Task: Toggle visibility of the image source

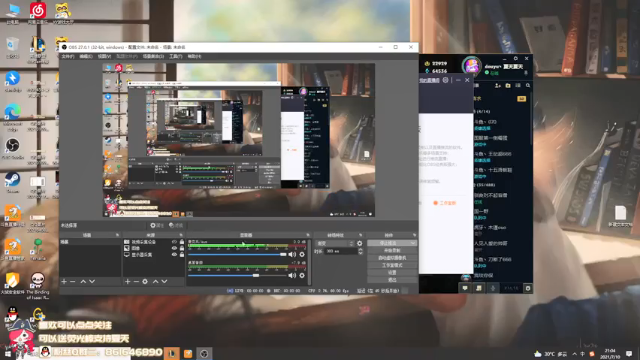Action: tap(174, 248)
